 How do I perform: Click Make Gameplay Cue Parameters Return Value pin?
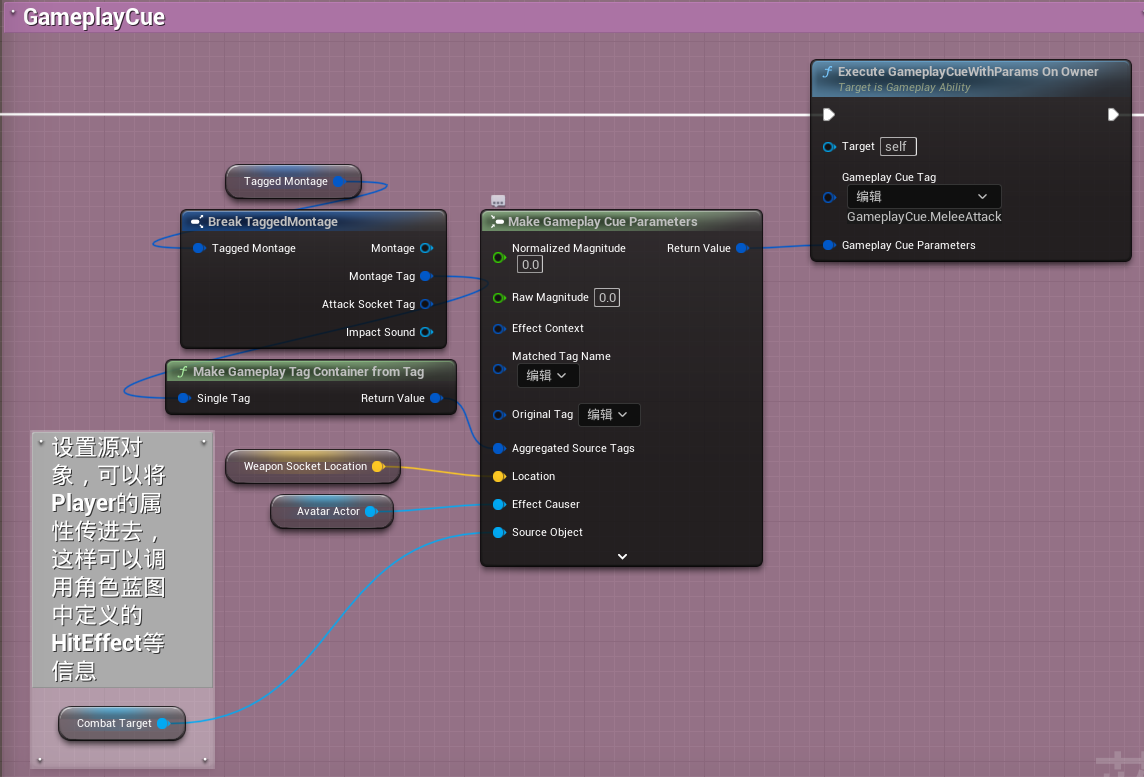742,248
